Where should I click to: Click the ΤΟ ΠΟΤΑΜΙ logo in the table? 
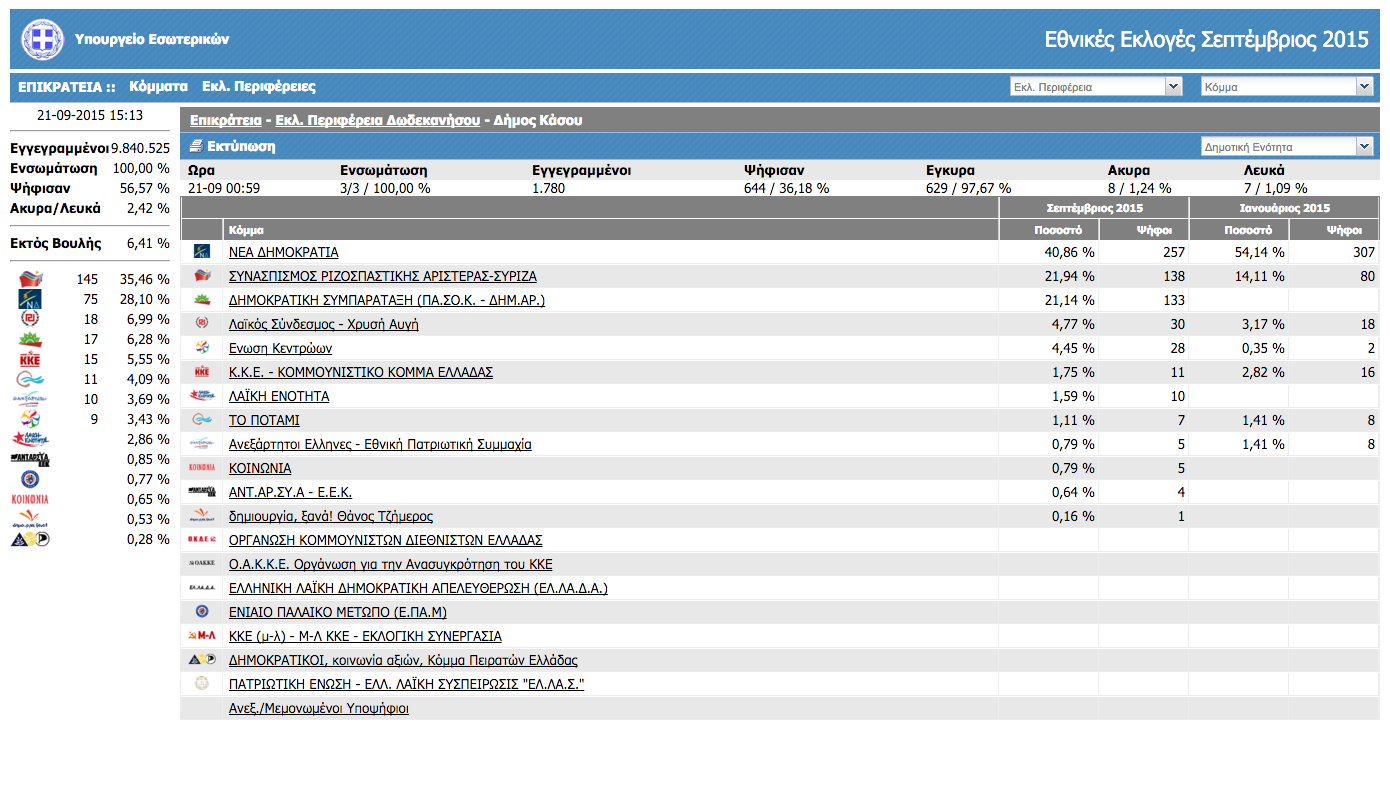pyautogui.click(x=202, y=420)
